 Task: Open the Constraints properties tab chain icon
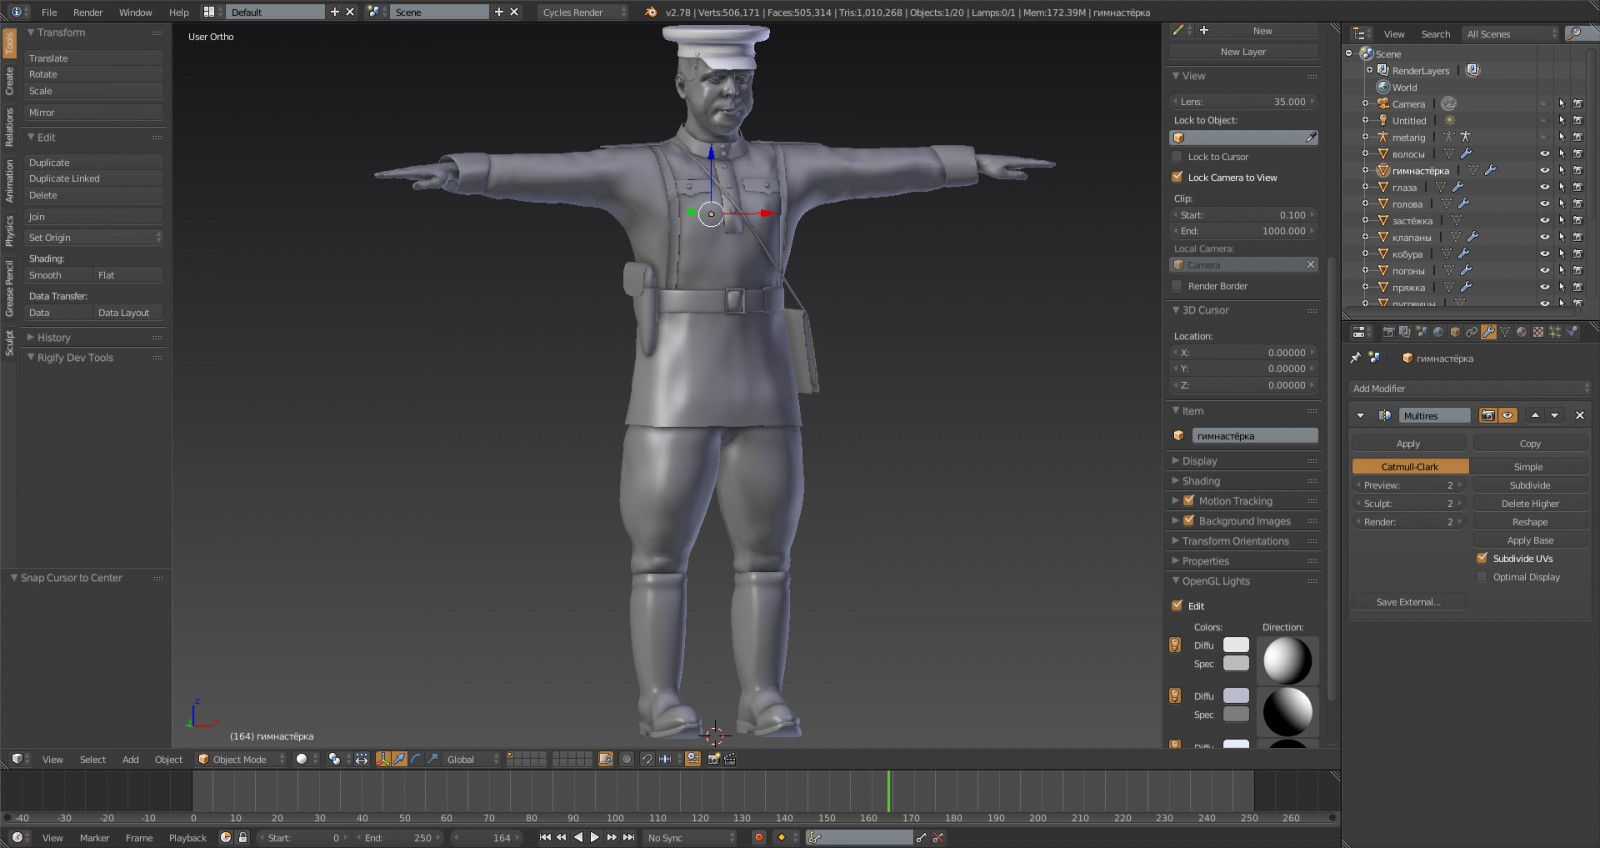point(1472,332)
